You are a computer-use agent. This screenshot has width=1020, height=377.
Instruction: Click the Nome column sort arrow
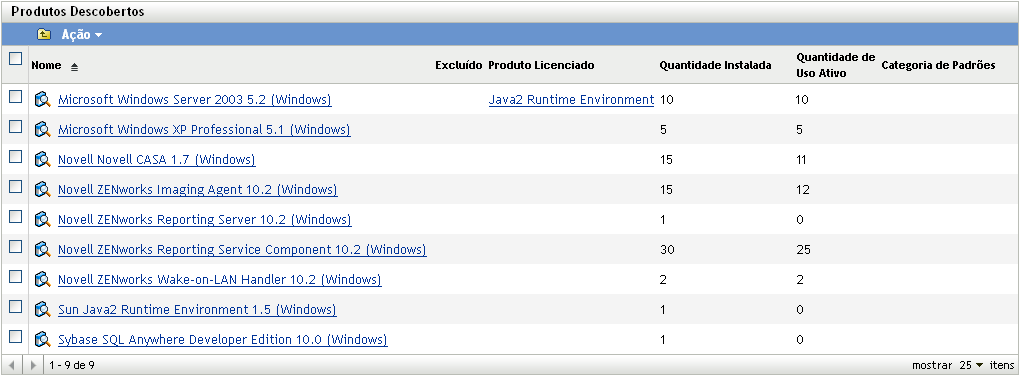click(x=74, y=66)
